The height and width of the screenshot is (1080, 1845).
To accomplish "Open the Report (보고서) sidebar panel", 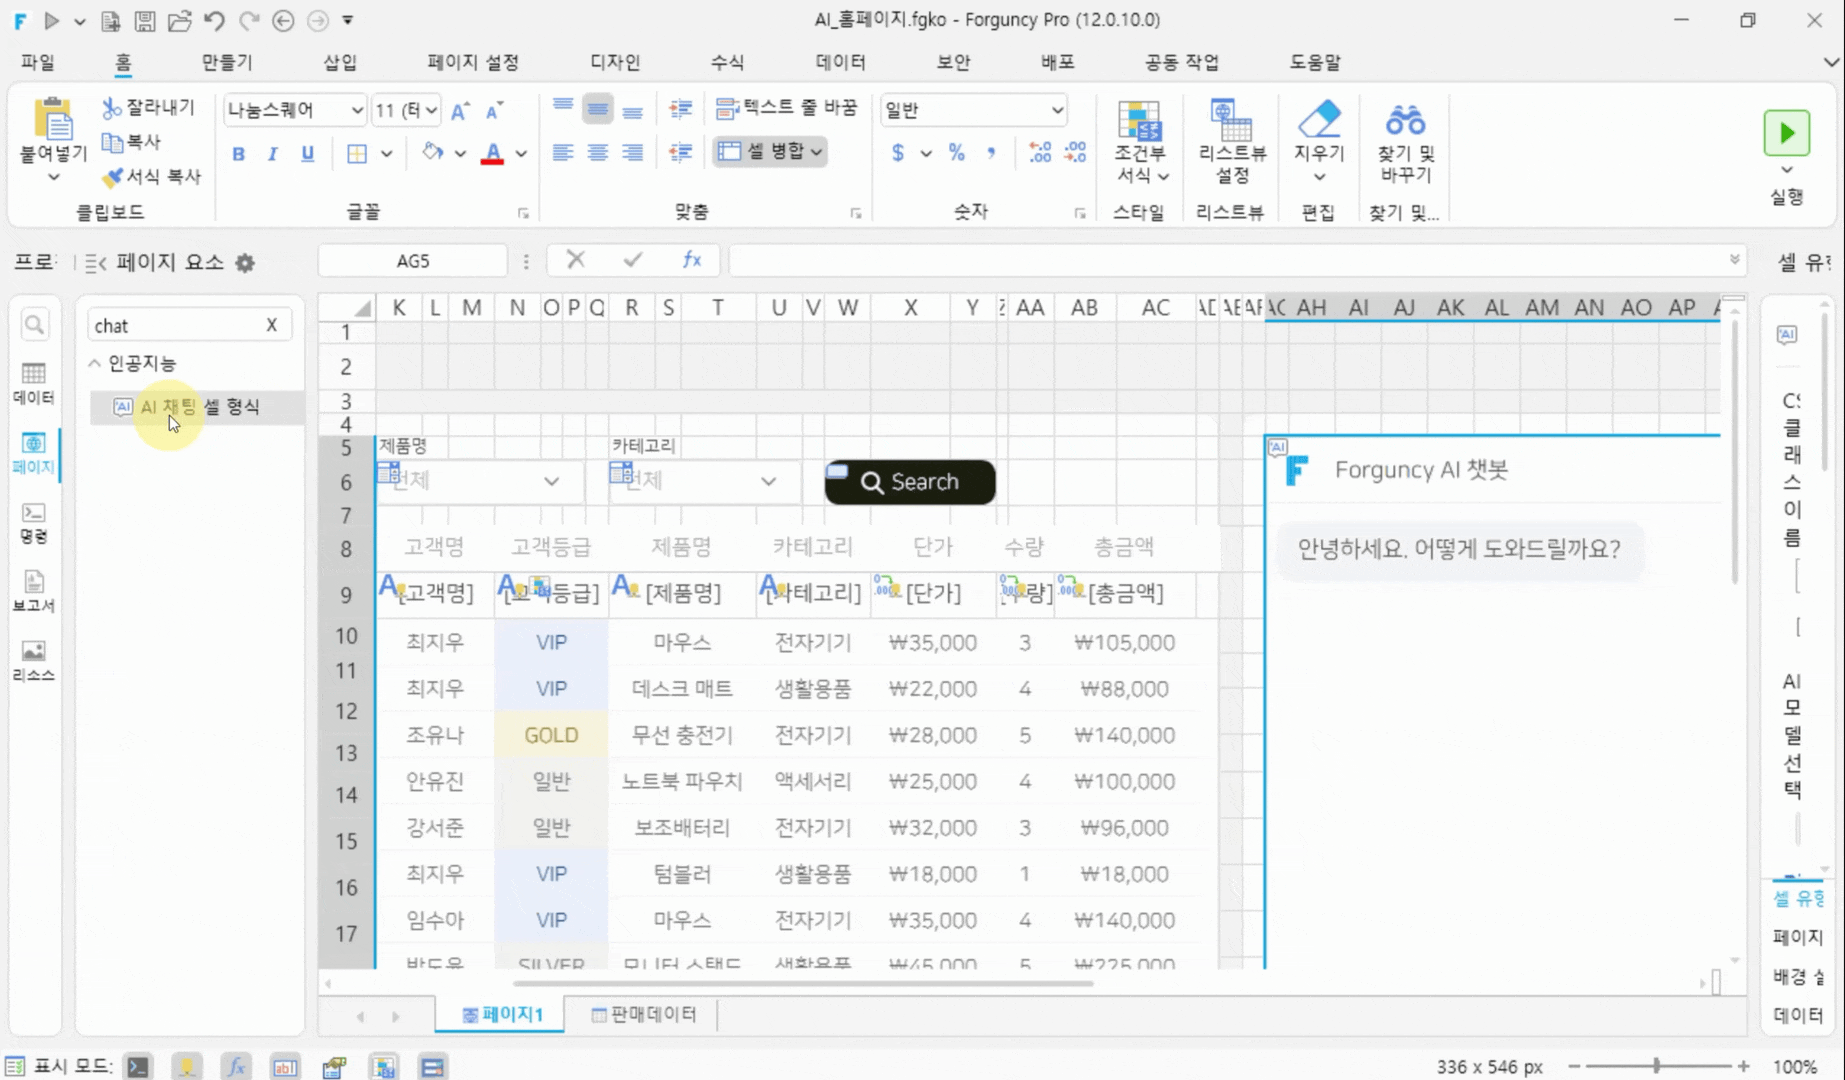I will click(33, 592).
